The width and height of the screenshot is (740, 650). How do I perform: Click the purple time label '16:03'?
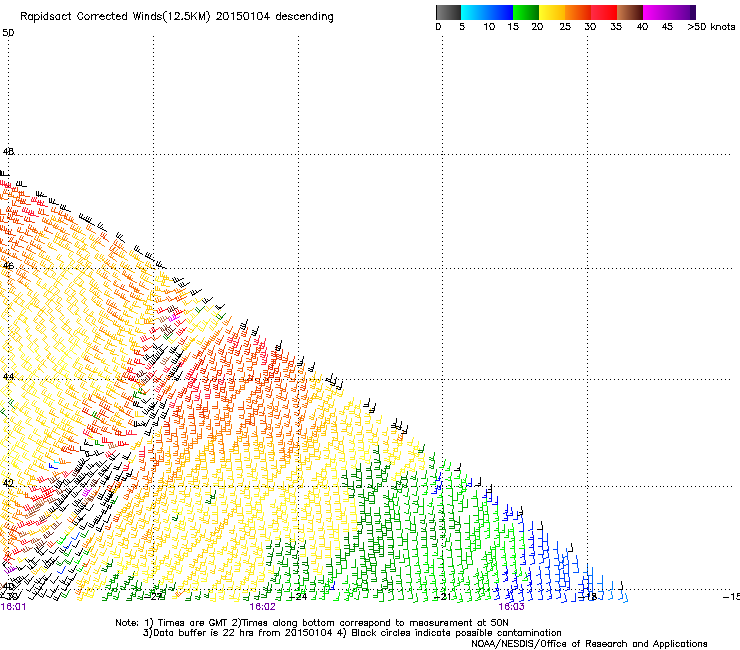[512, 607]
